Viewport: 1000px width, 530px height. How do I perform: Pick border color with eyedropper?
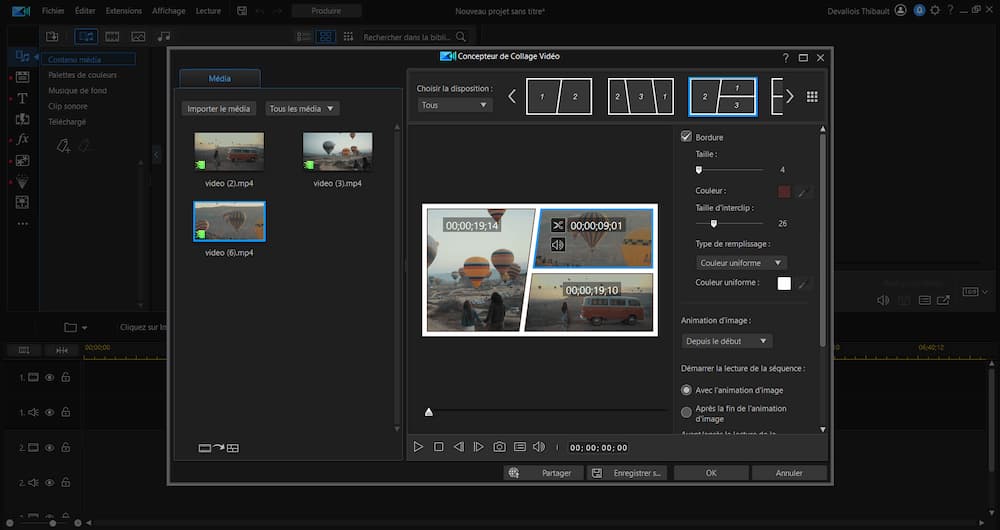pyautogui.click(x=804, y=191)
